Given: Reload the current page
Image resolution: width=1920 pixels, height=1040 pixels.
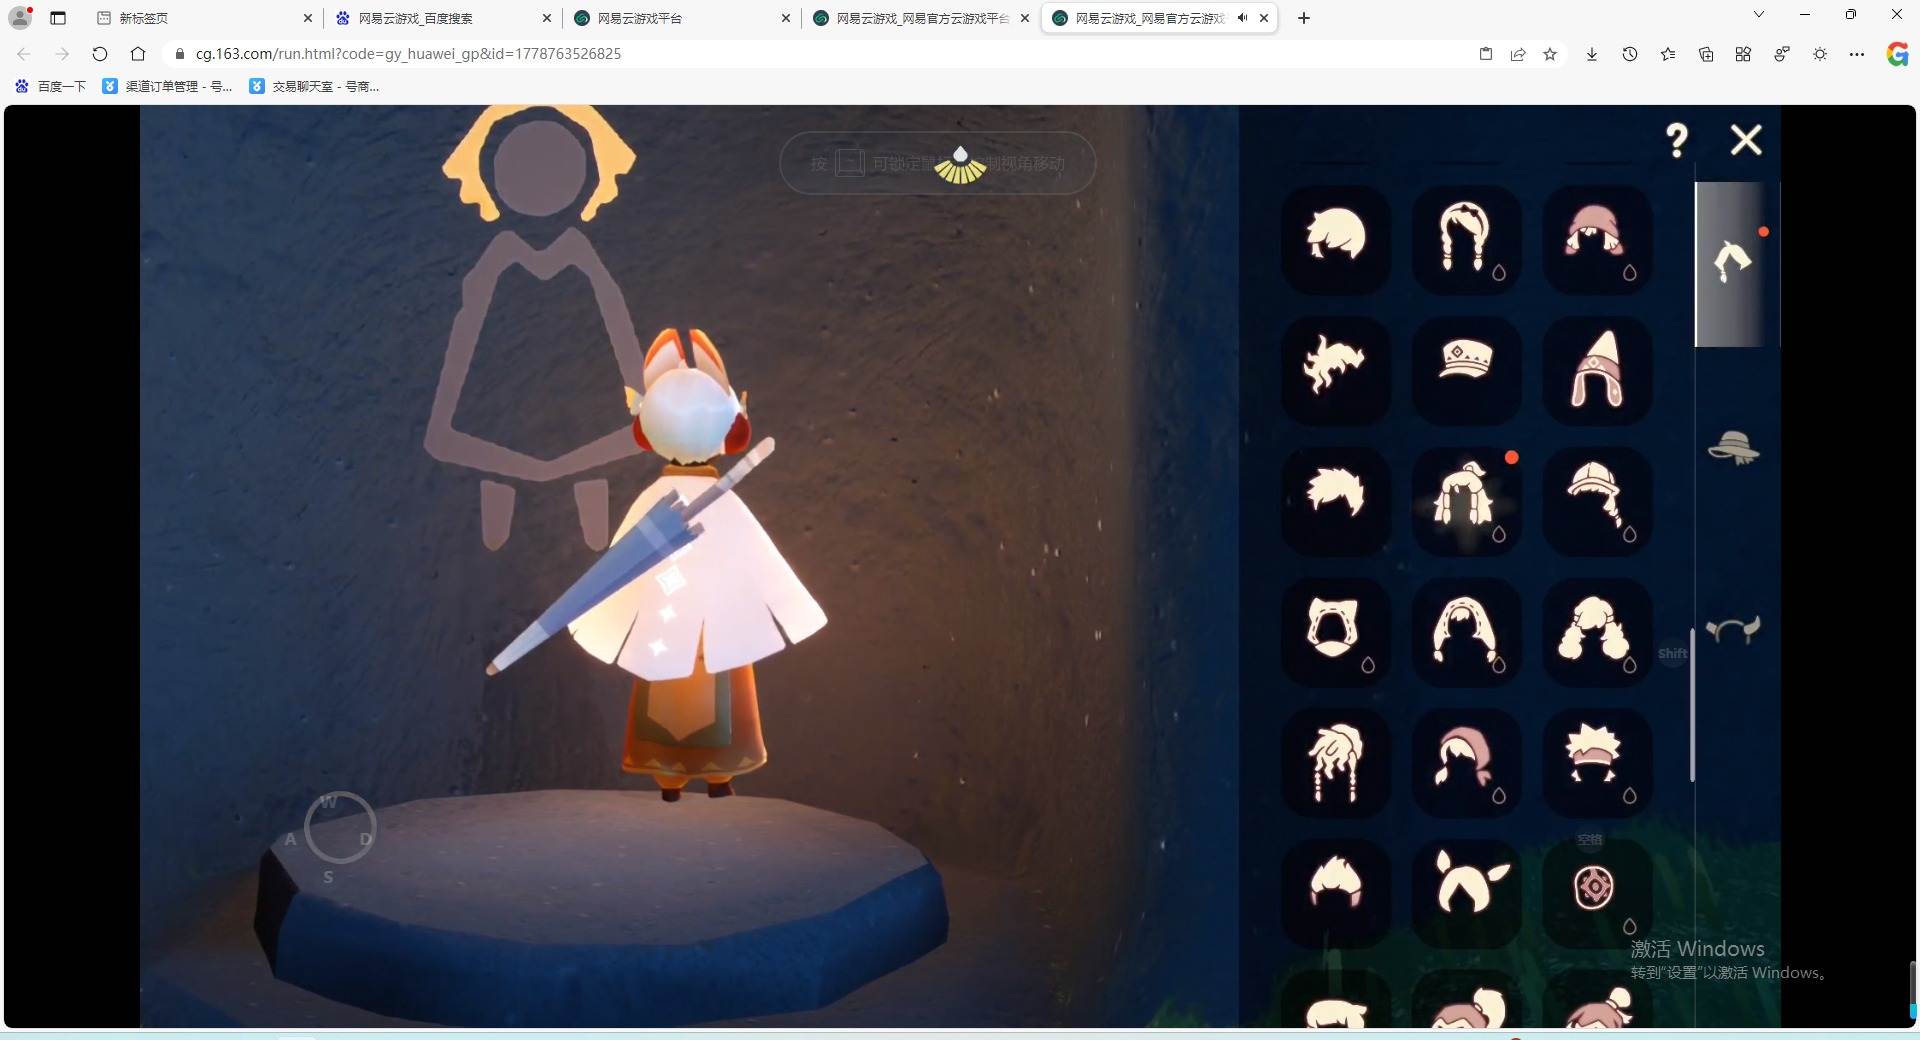Looking at the screenshot, I should click(x=100, y=54).
